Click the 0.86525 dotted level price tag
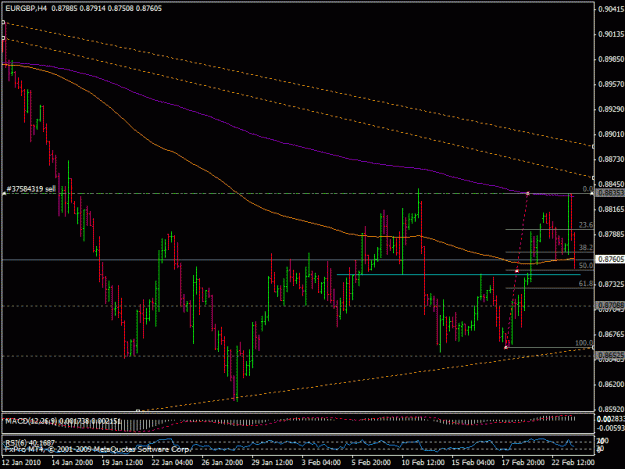 click(610, 354)
